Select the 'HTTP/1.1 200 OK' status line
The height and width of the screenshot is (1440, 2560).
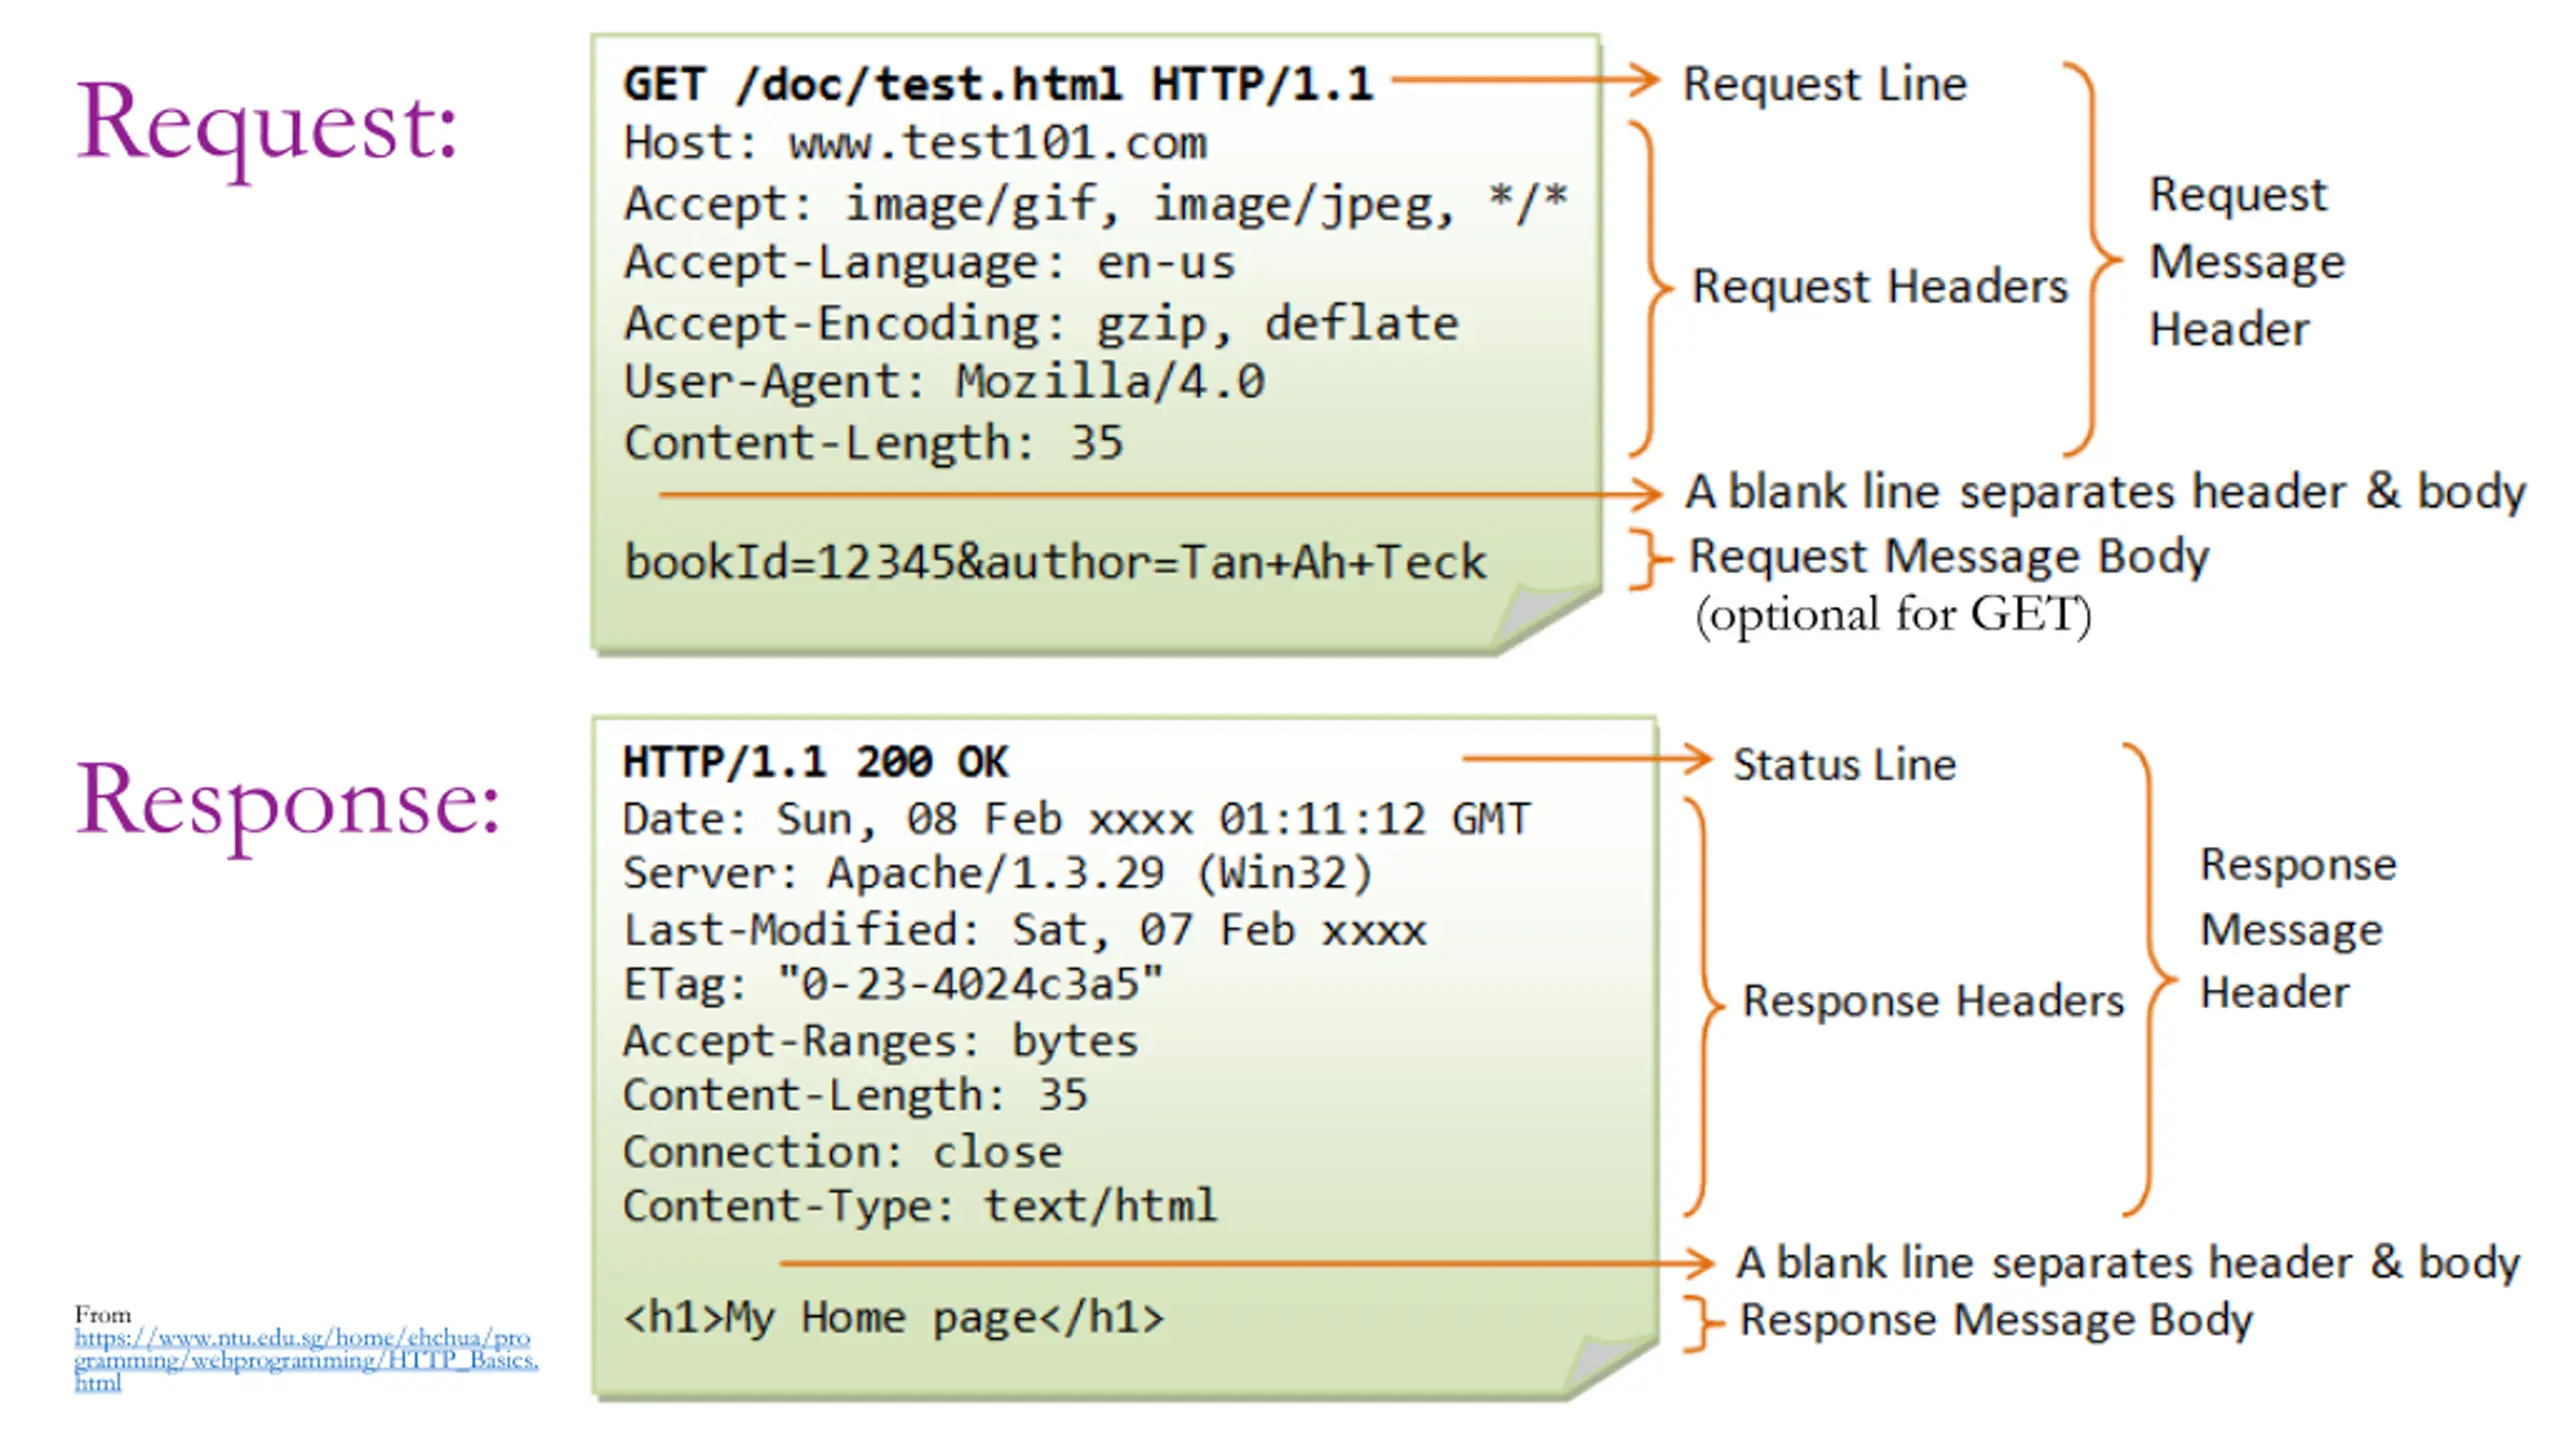(815, 762)
